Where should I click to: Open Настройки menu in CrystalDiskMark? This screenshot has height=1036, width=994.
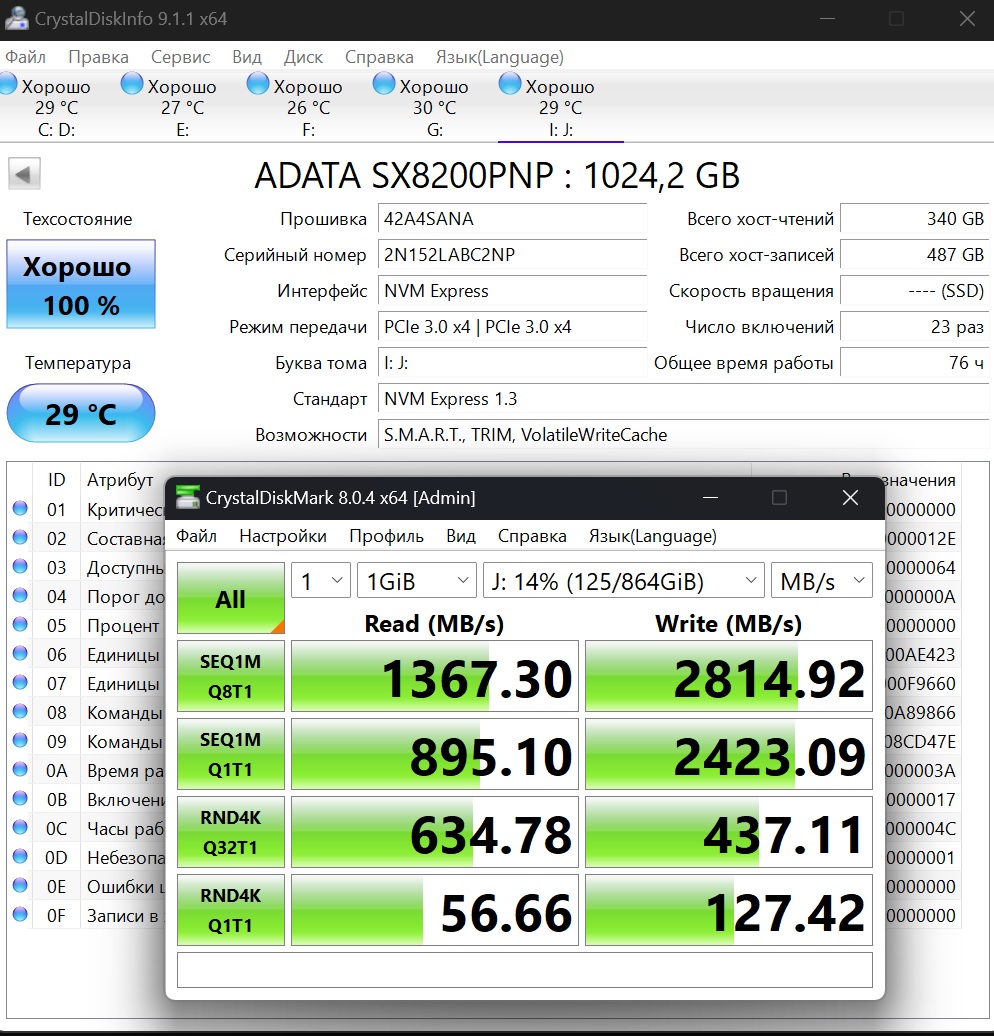283,536
